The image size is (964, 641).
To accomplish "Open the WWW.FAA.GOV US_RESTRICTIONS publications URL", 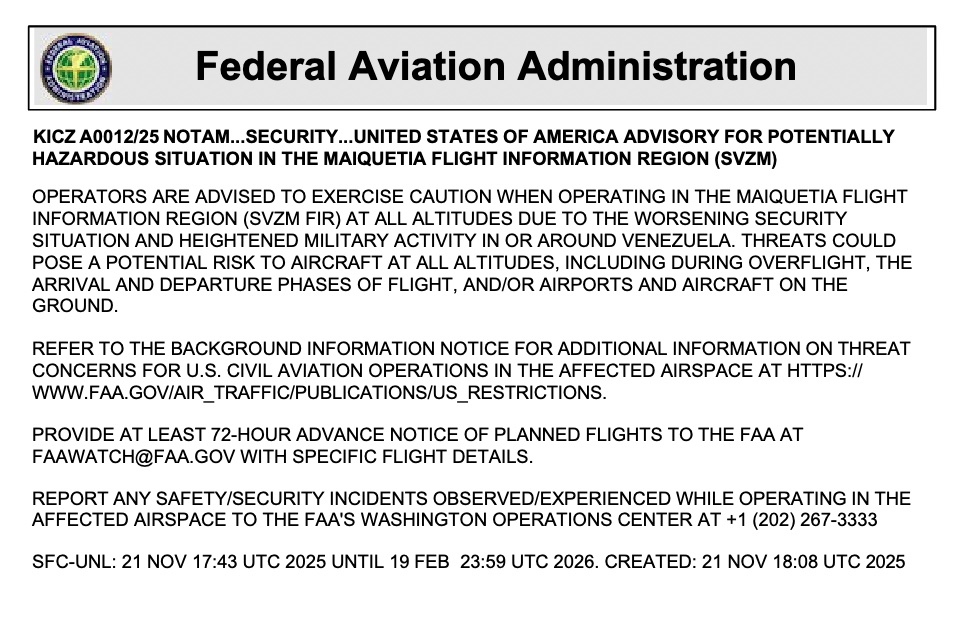I will point(319,393).
